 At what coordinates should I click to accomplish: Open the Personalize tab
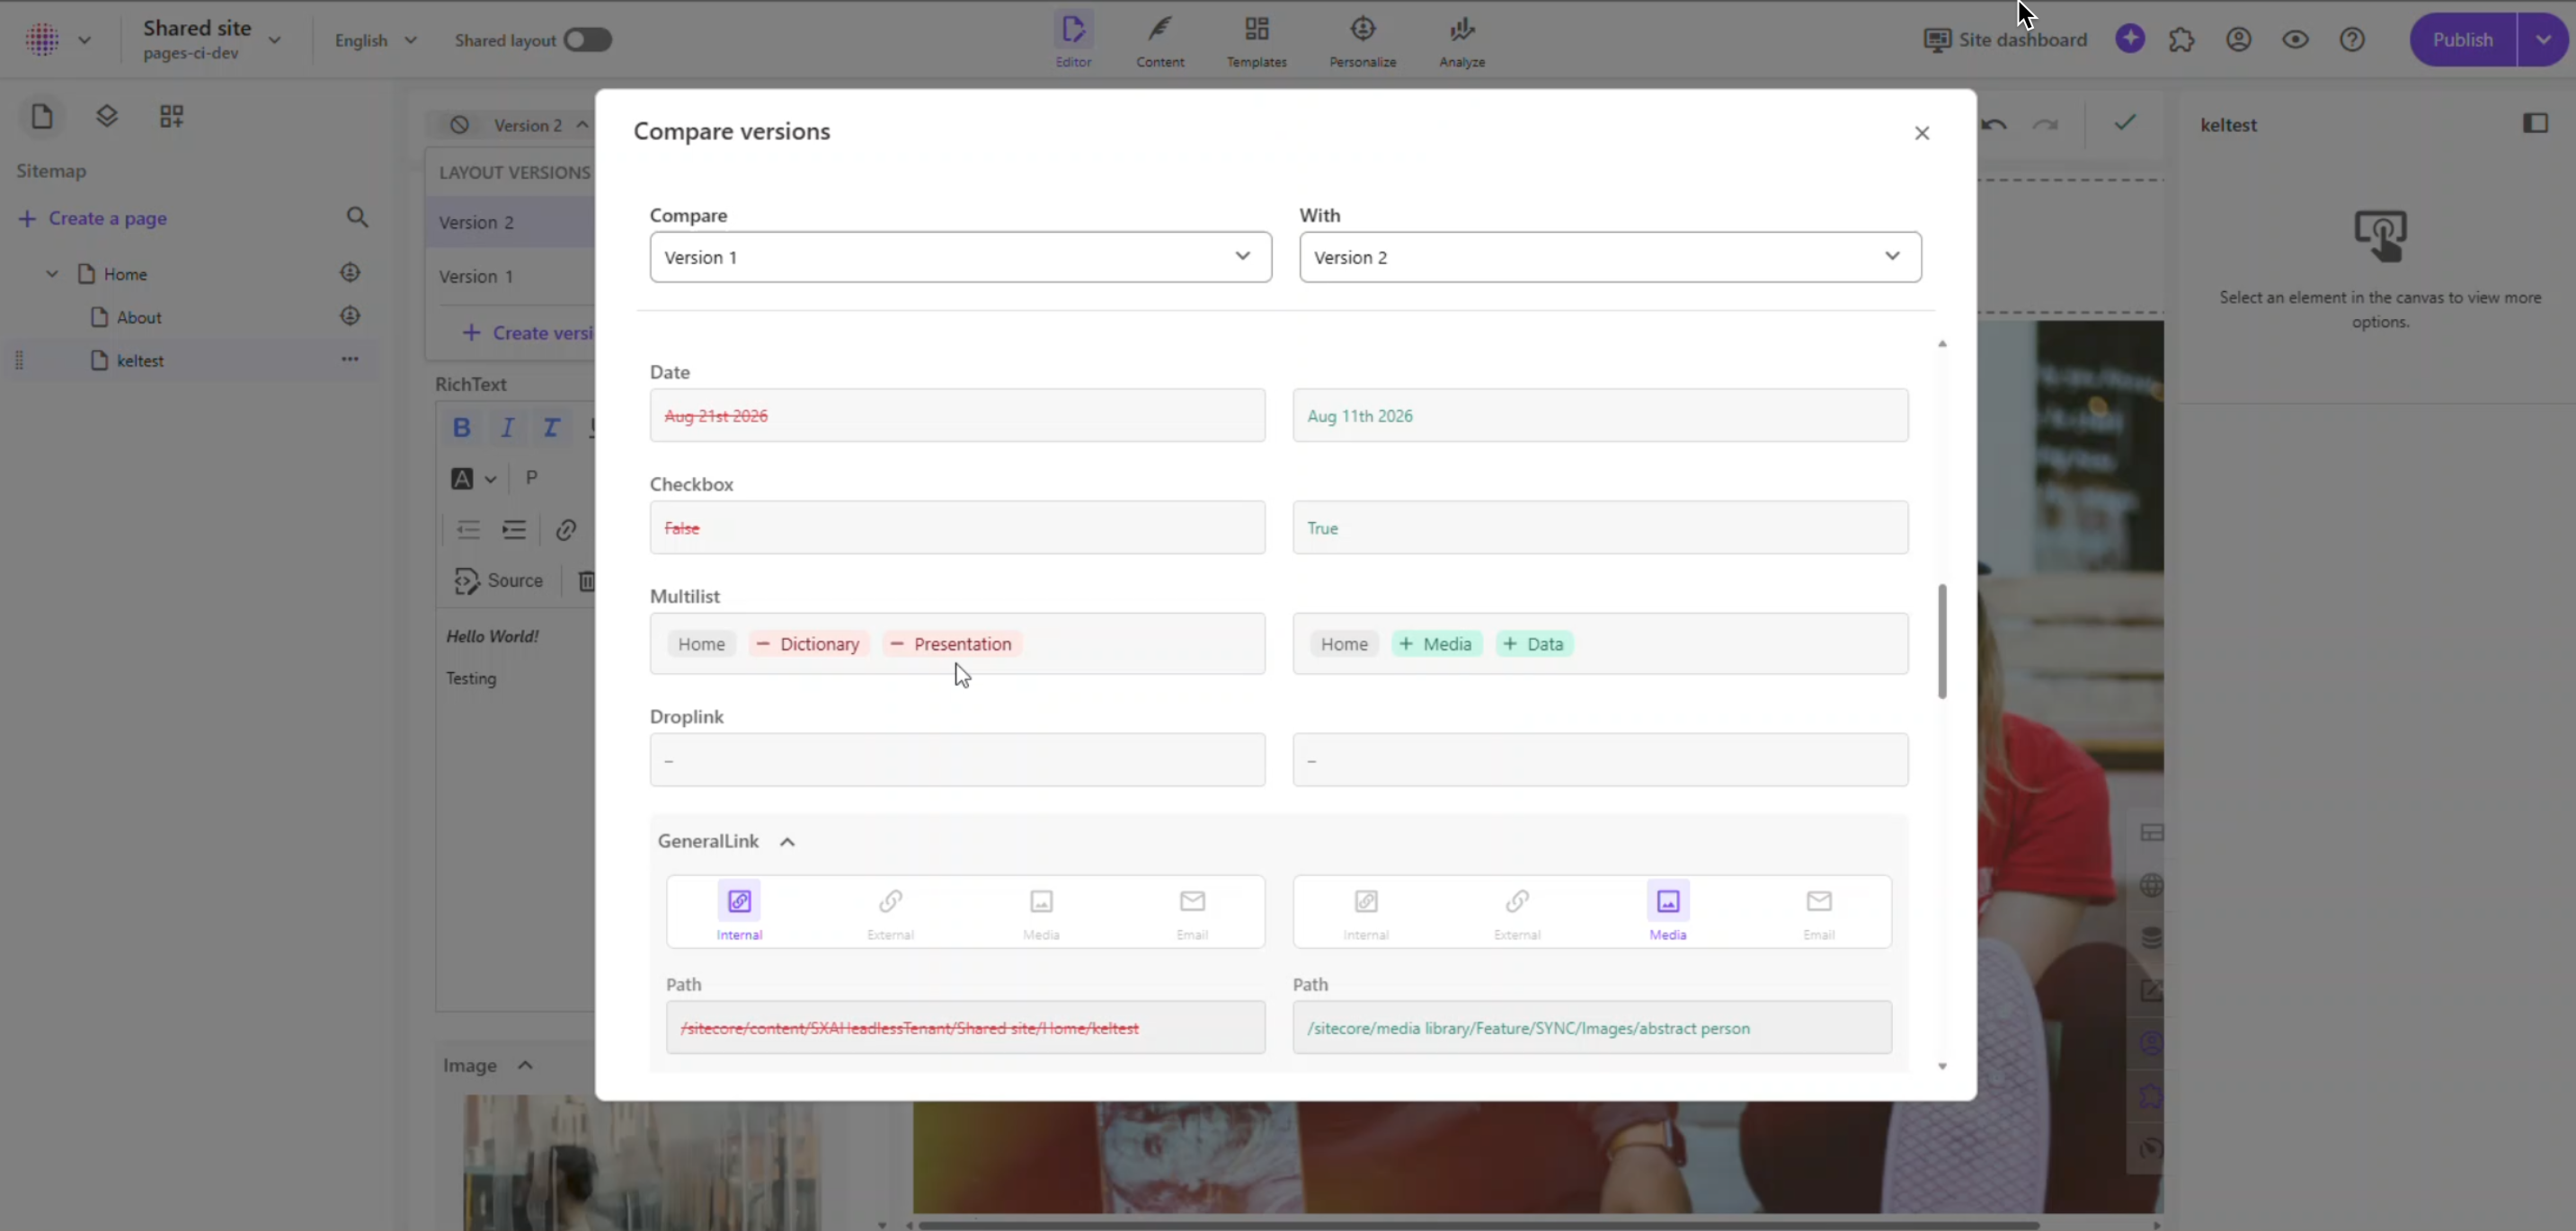click(x=1362, y=40)
